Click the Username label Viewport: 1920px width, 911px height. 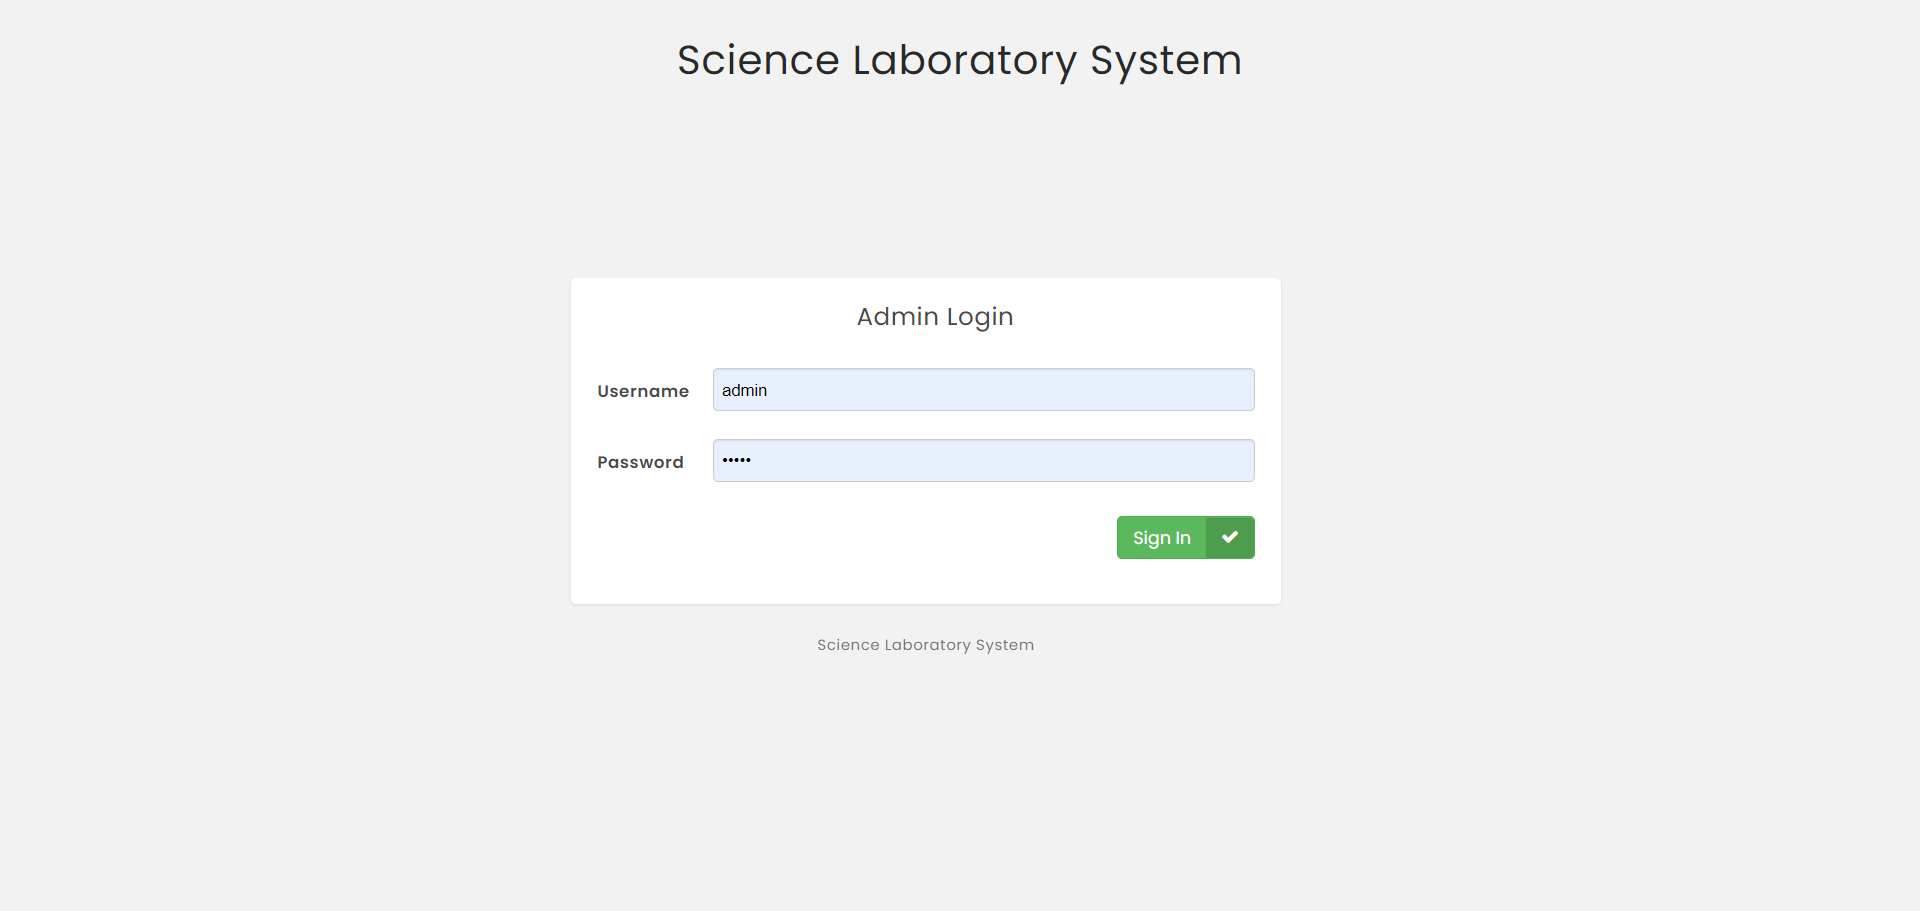tap(642, 391)
